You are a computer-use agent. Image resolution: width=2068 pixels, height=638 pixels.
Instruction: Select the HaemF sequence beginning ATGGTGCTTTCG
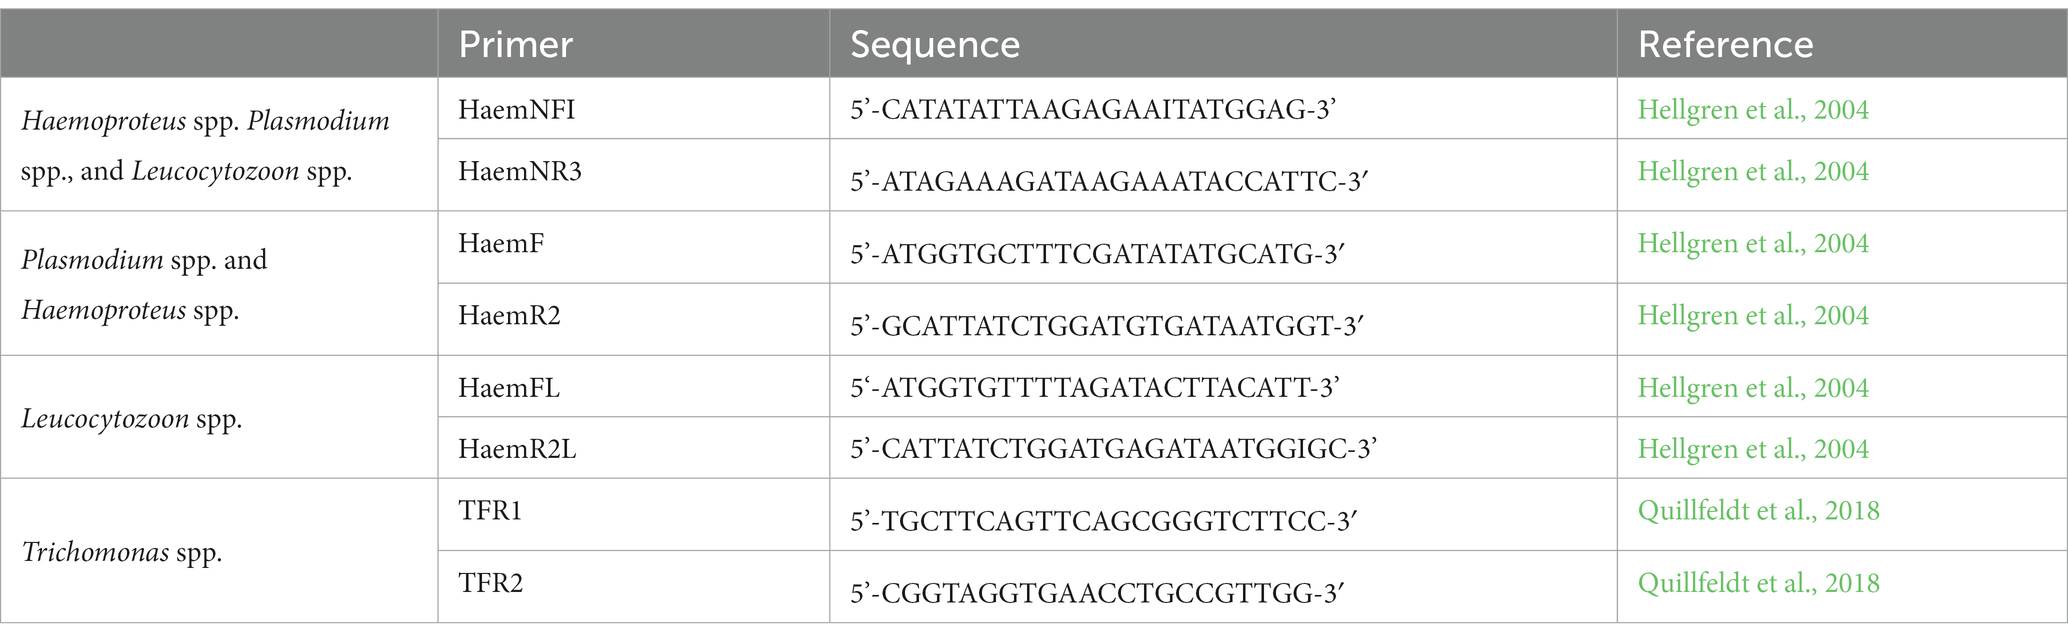click(1097, 254)
